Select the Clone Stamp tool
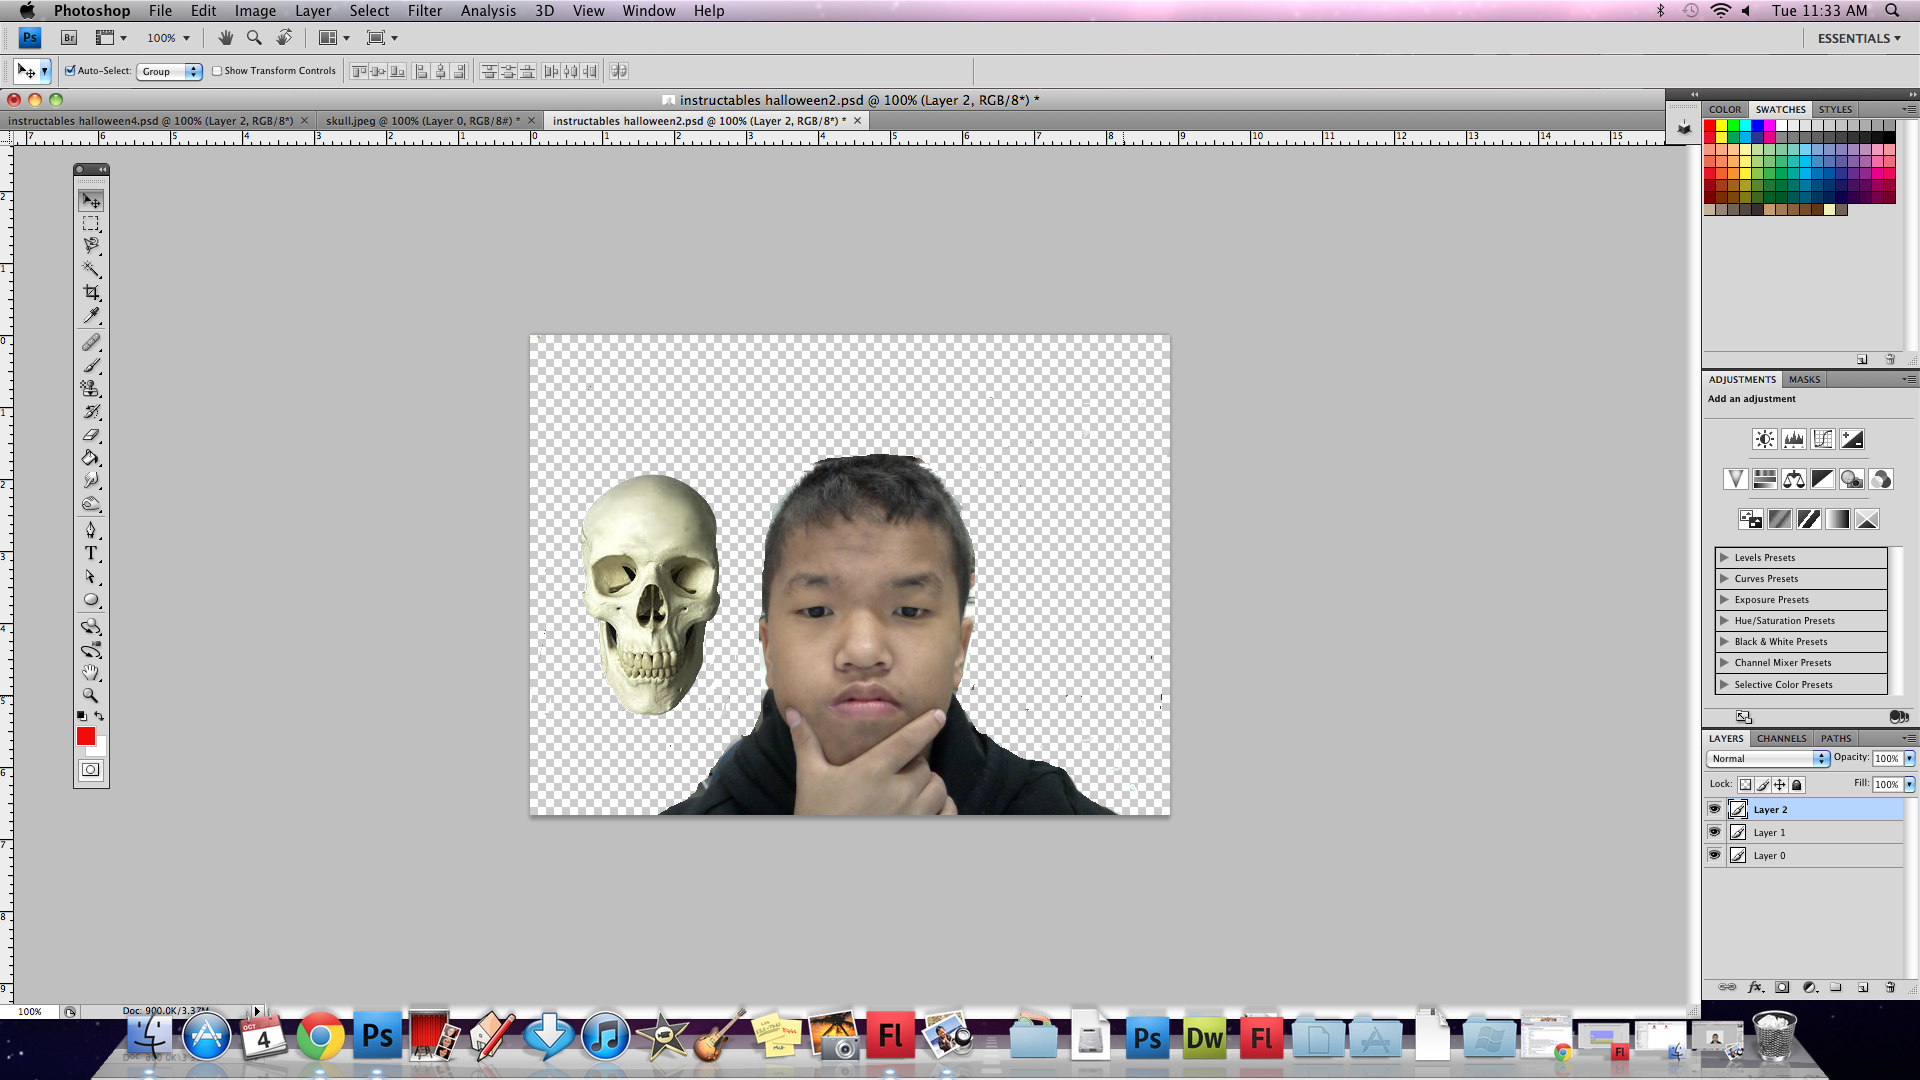Image resolution: width=1920 pixels, height=1080 pixels. click(91, 389)
